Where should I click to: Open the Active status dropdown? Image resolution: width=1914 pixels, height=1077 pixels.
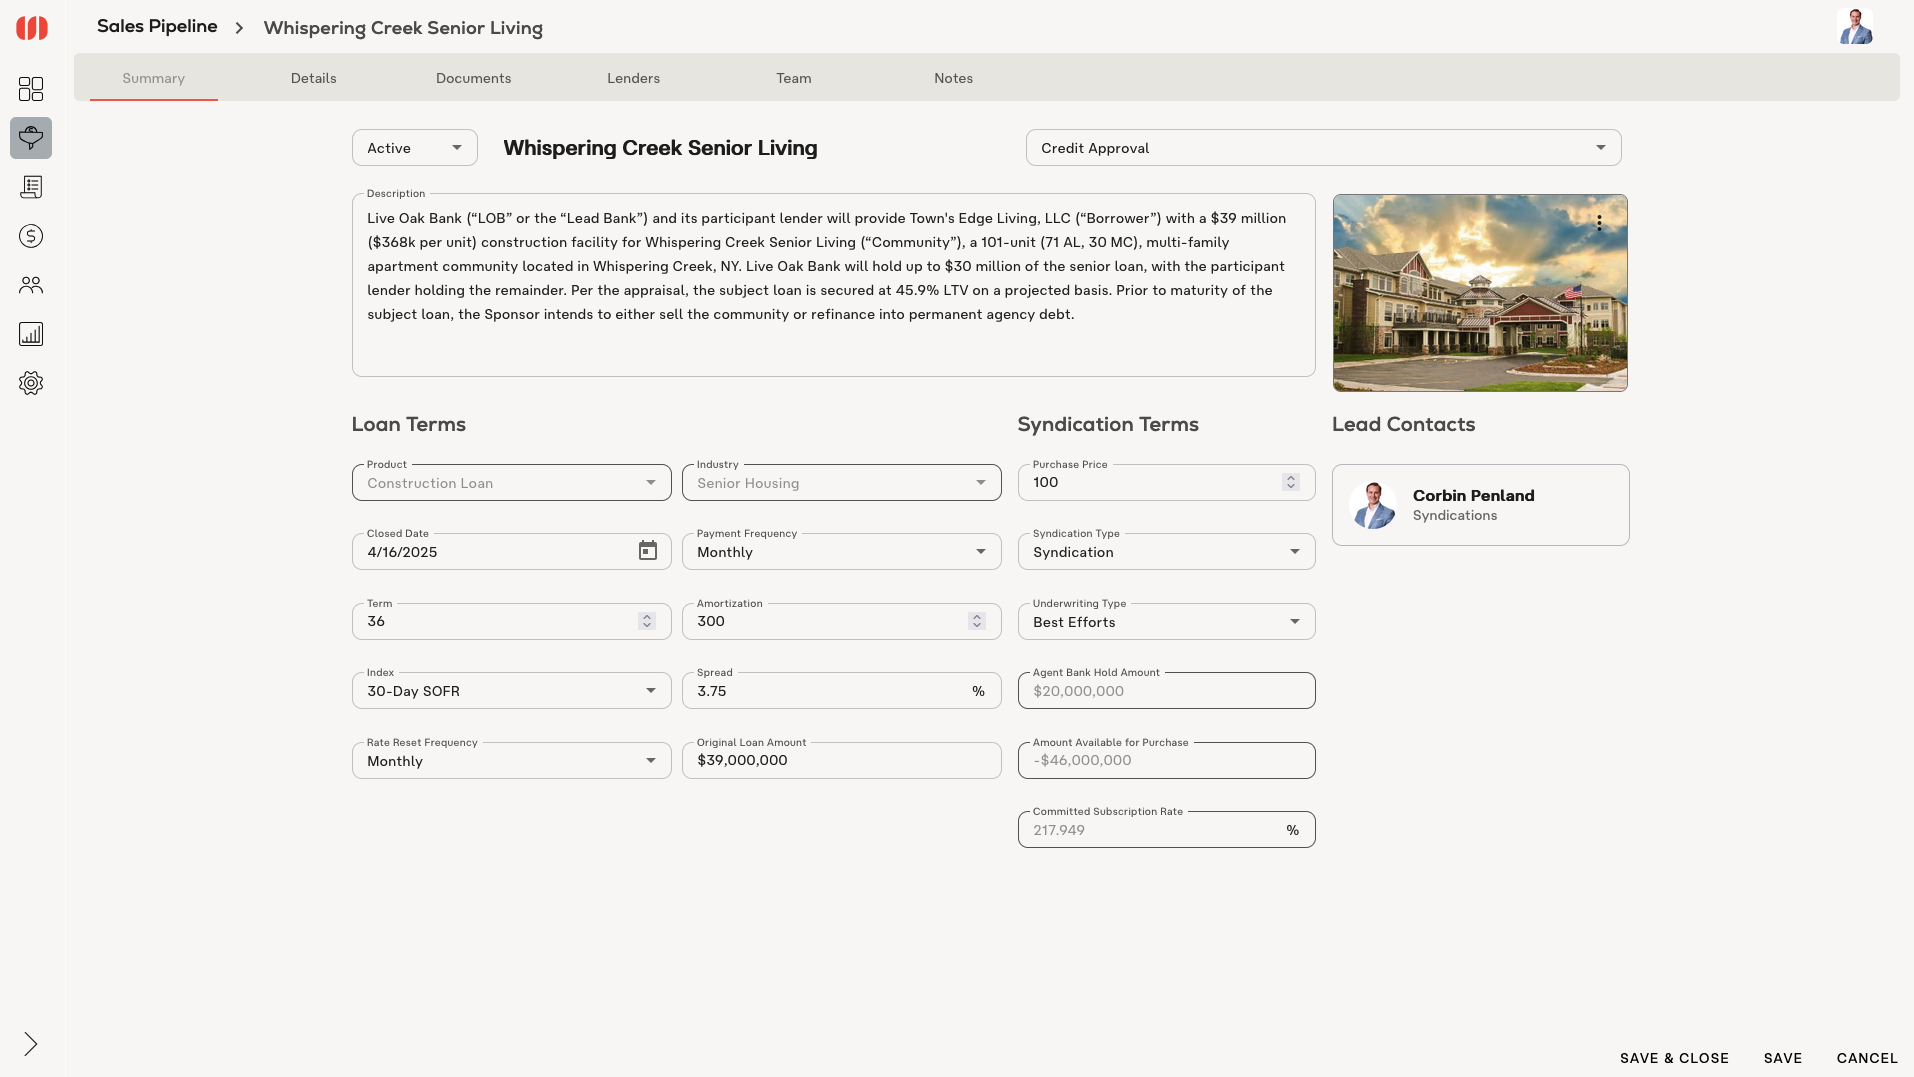pos(415,148)
